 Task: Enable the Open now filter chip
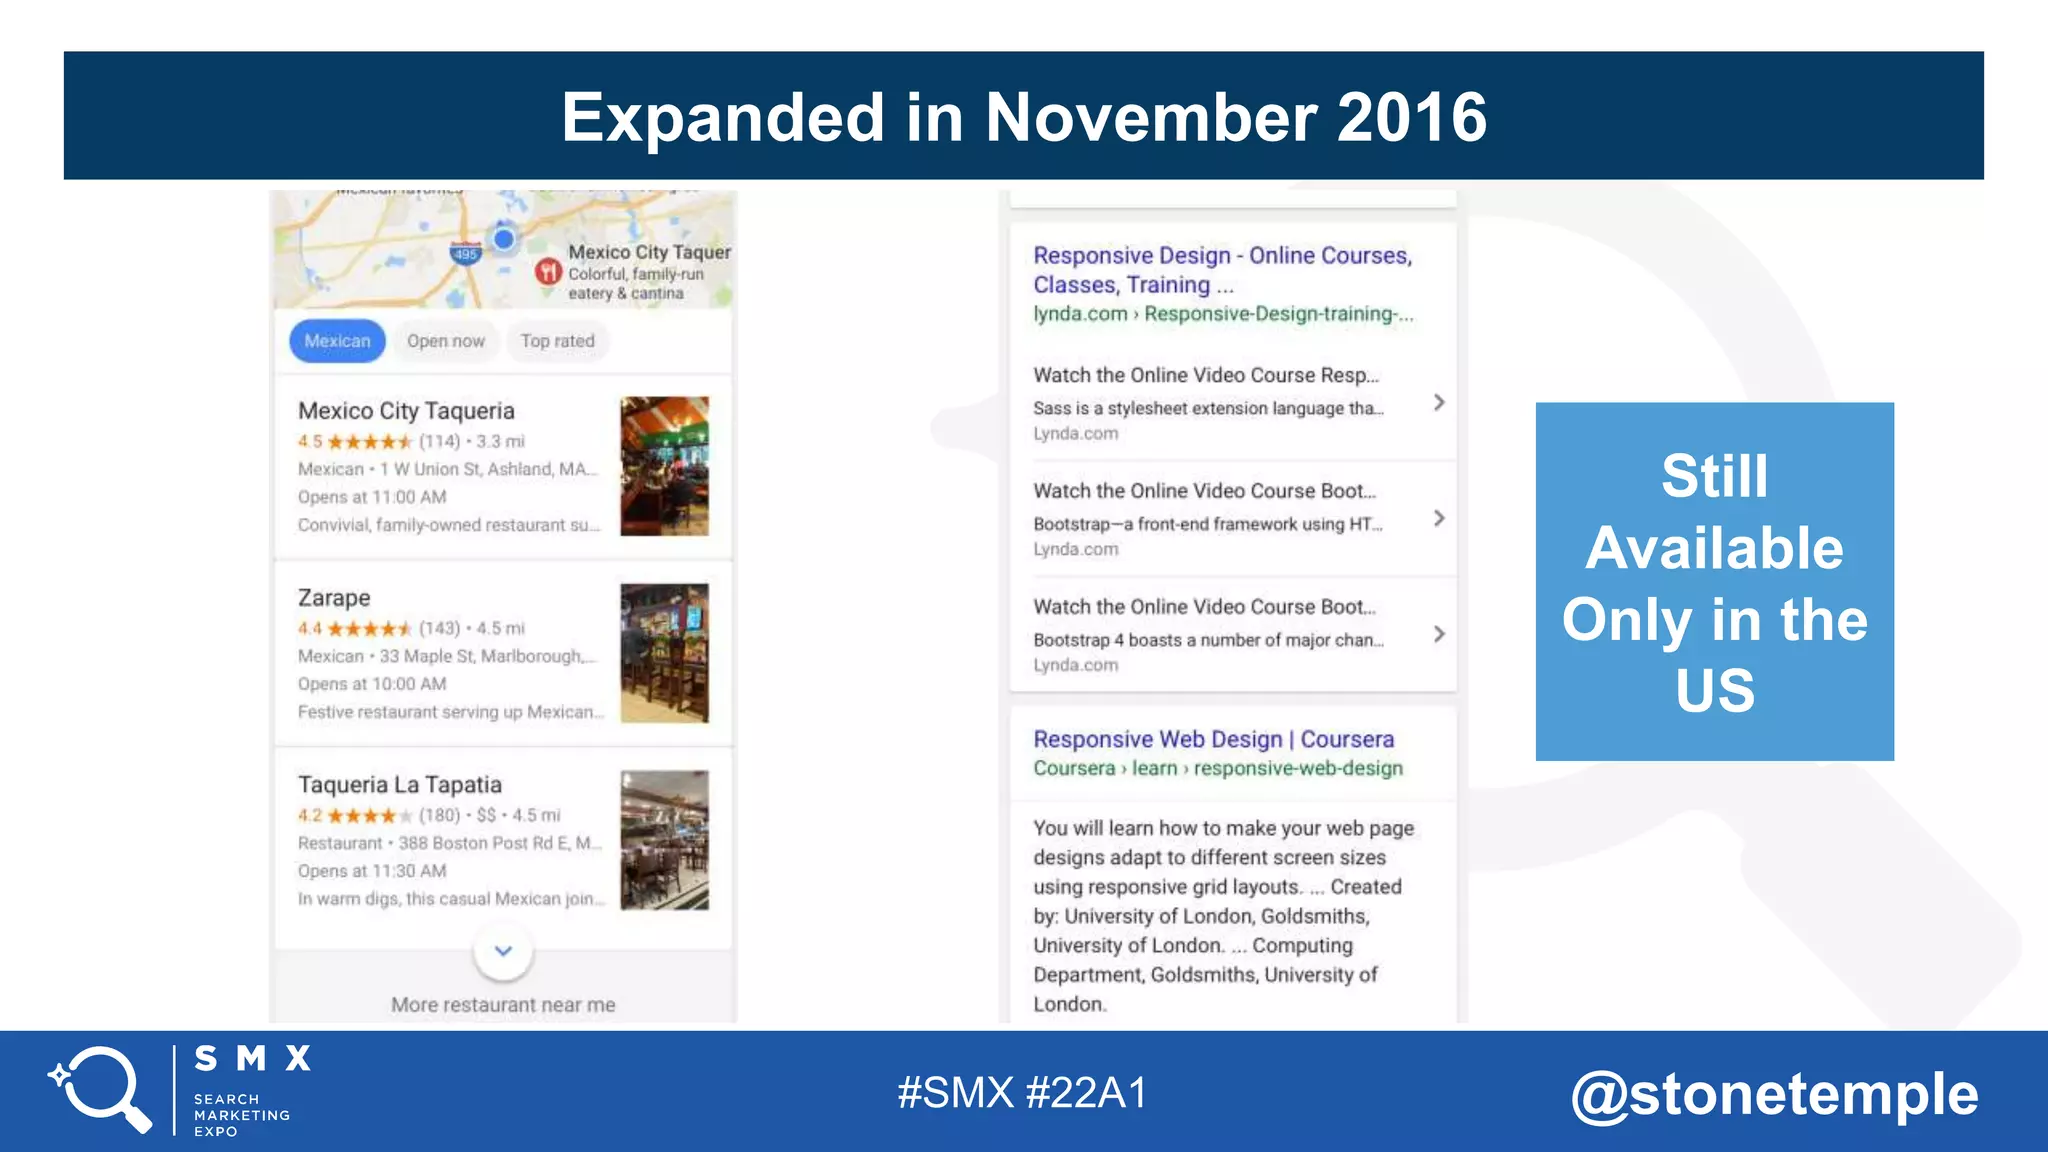tap(445, 341)
